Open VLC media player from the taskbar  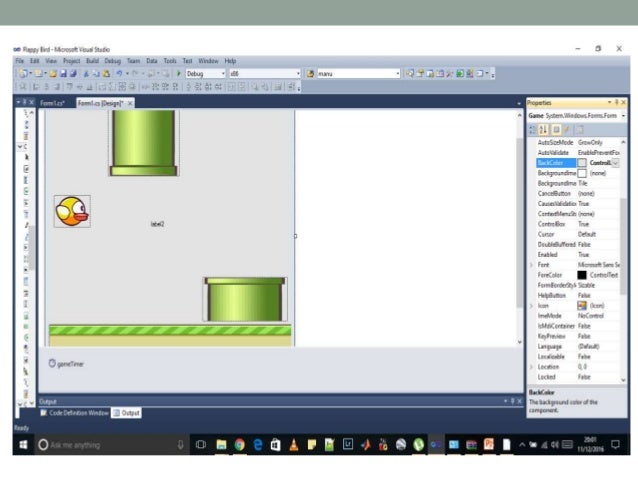(x=294, y=445)
